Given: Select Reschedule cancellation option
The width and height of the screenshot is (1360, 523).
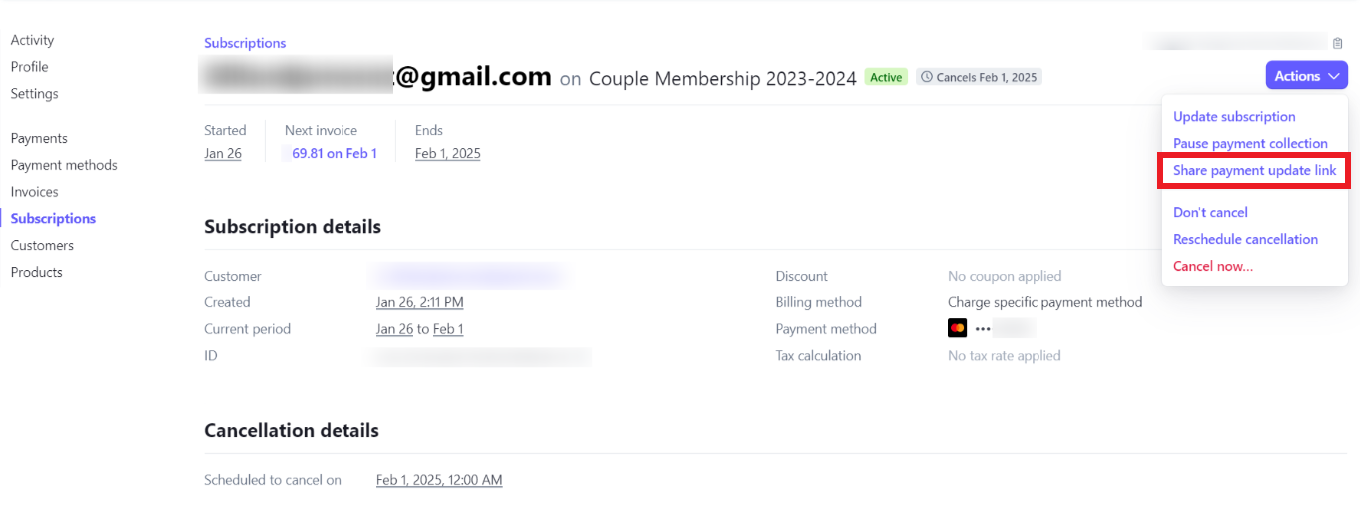Looking at the screenshot, I should [x=1245, y=240].
